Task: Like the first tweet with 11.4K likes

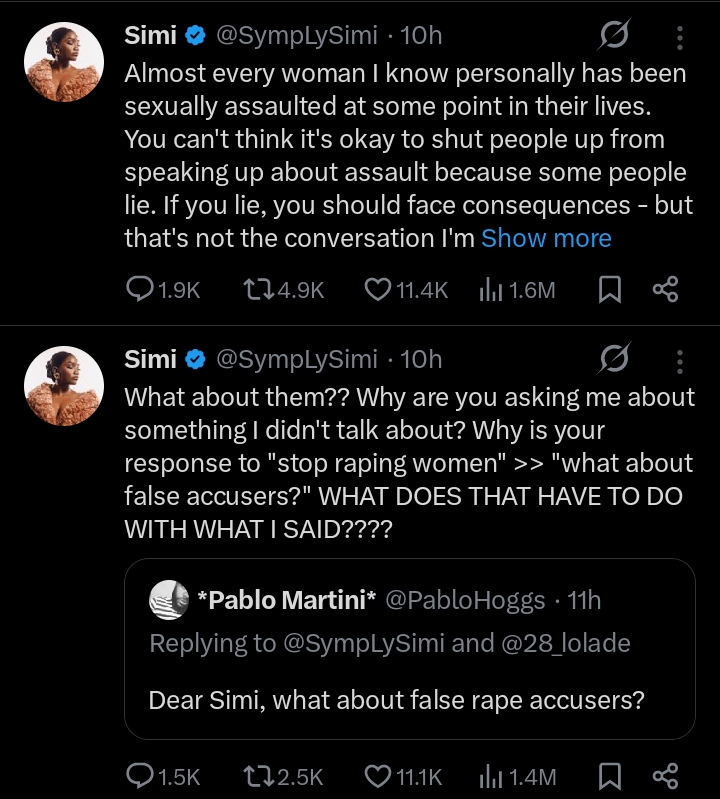Action: [x=377, y=290]
